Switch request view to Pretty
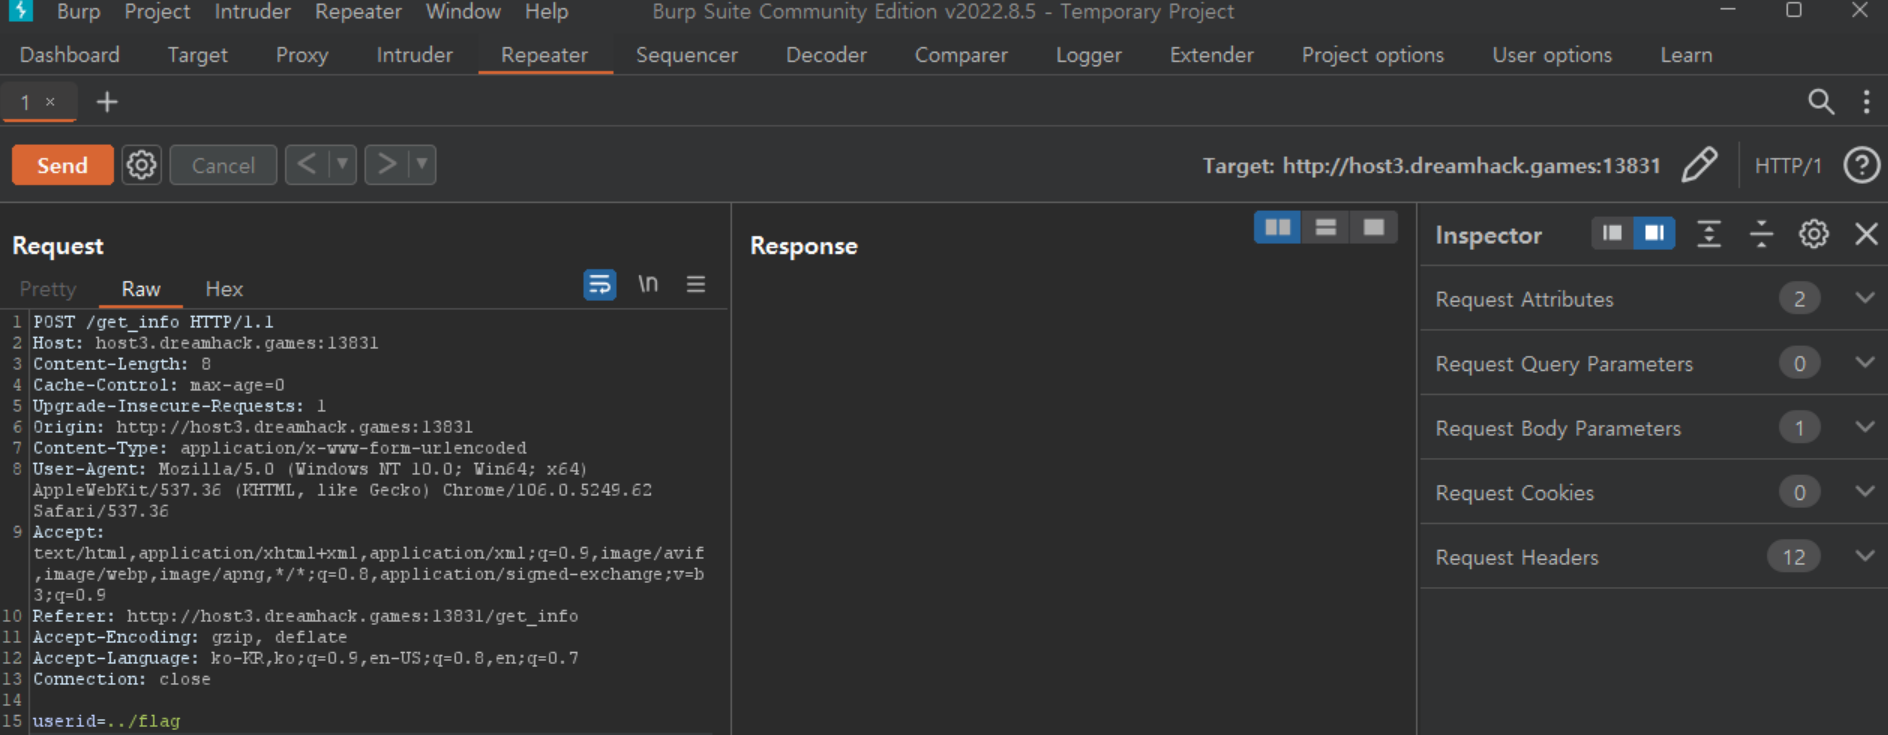 tap(48, 289)
